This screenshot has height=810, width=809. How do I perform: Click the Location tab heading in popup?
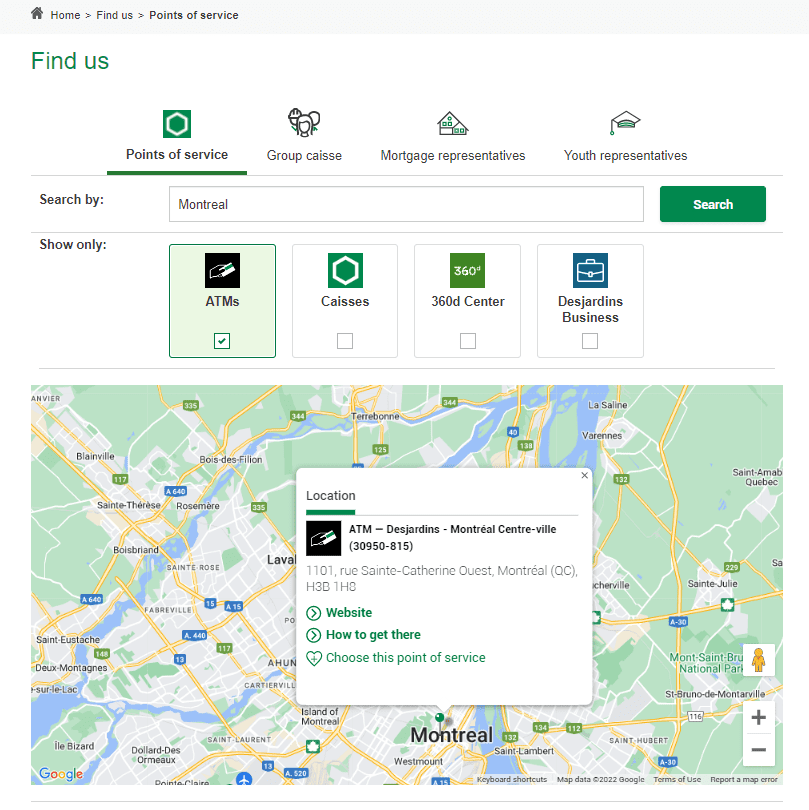point(331,496)
